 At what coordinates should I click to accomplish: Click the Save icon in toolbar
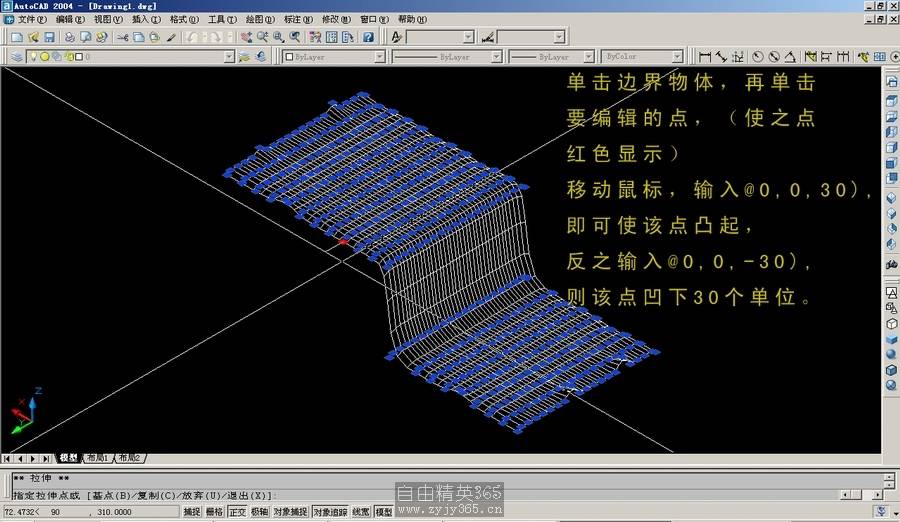point(48,37)
